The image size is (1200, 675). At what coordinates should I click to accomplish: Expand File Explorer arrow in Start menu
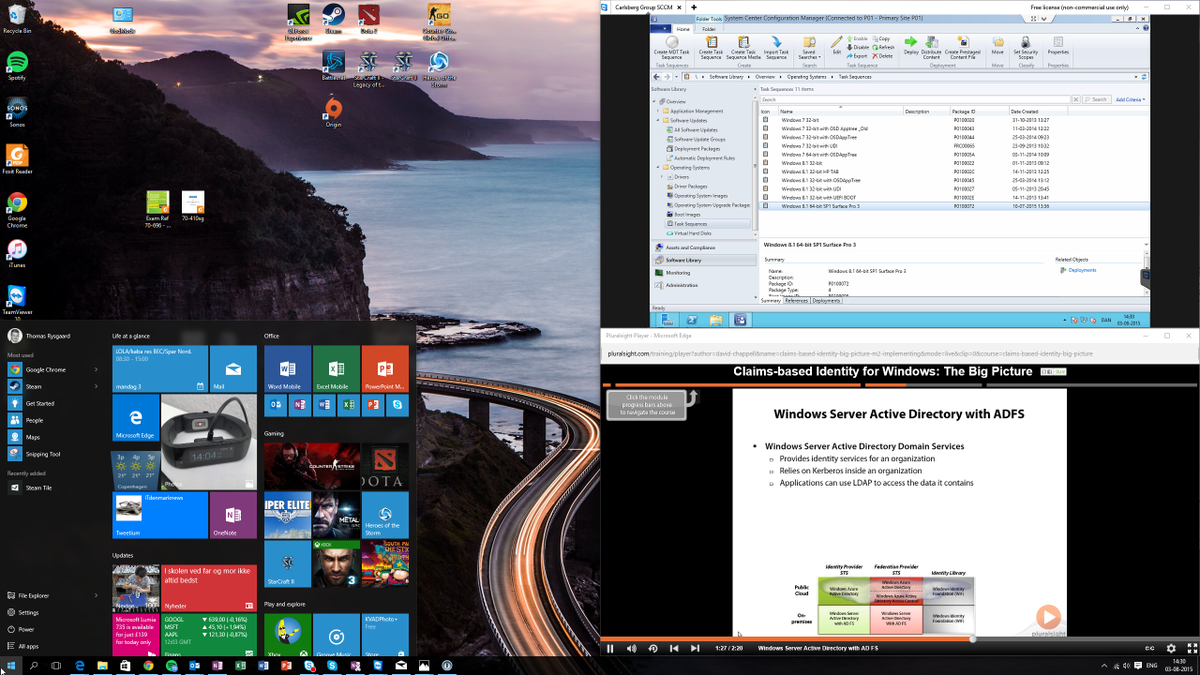tap(97, 595)
